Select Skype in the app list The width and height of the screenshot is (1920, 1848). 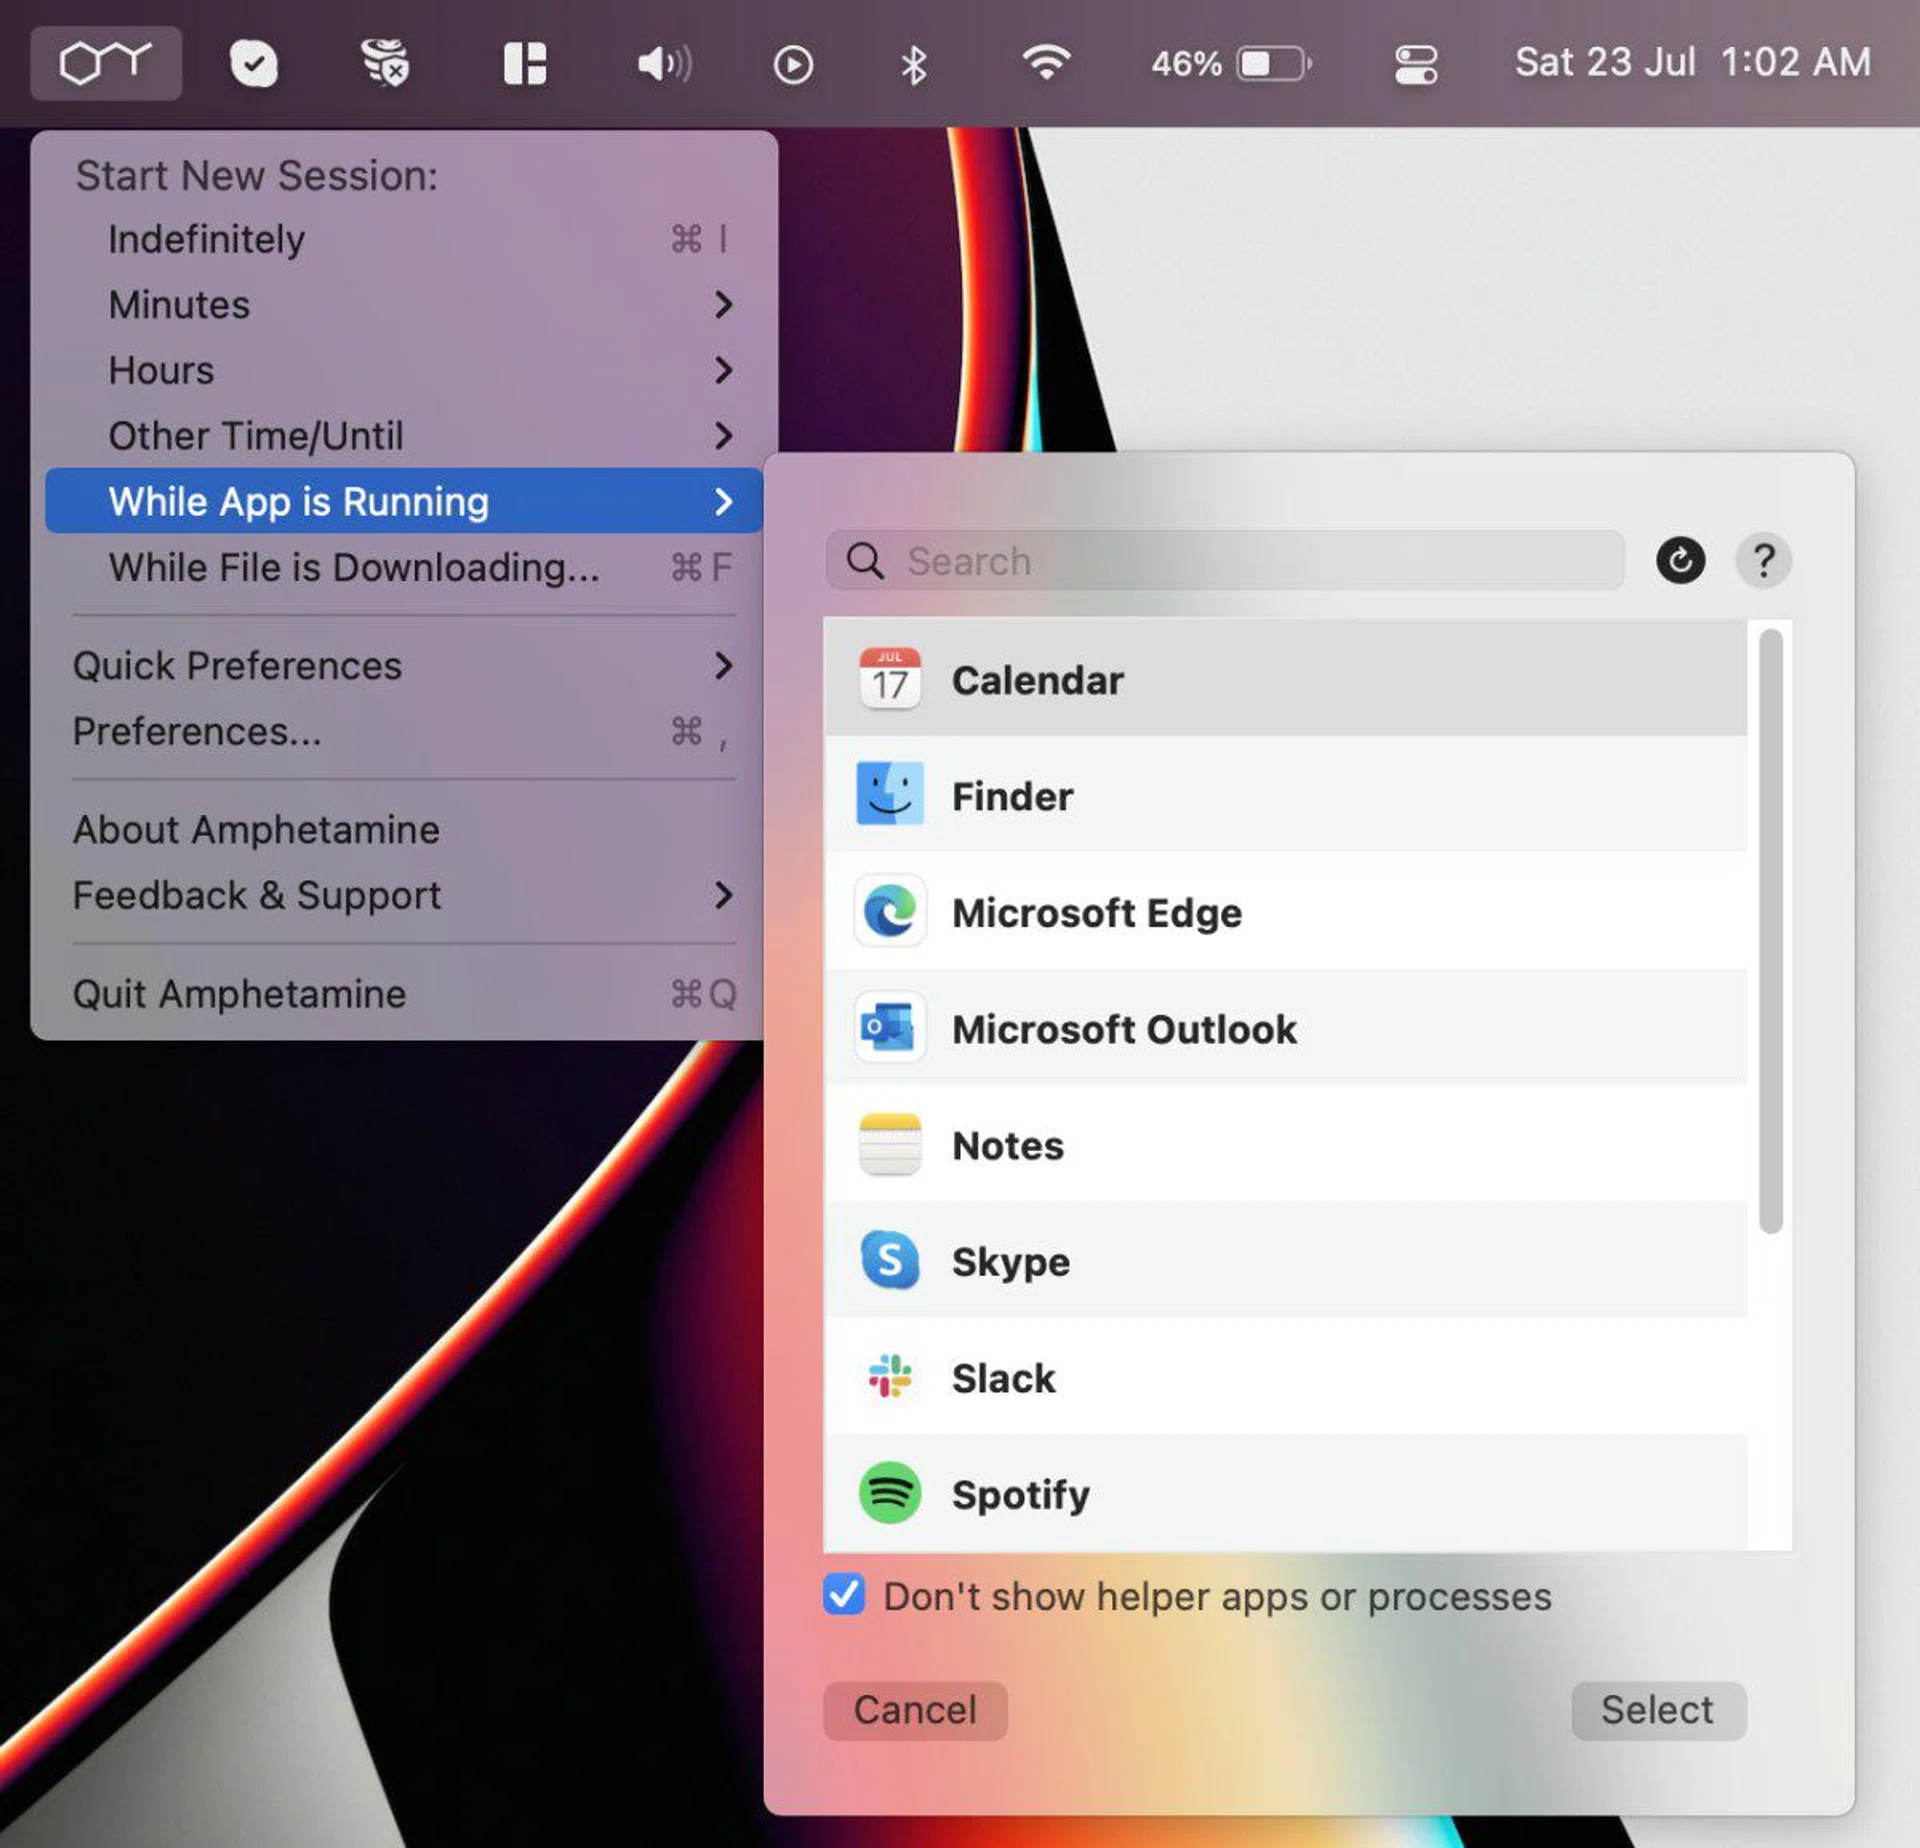(x=1010, y=1261)
